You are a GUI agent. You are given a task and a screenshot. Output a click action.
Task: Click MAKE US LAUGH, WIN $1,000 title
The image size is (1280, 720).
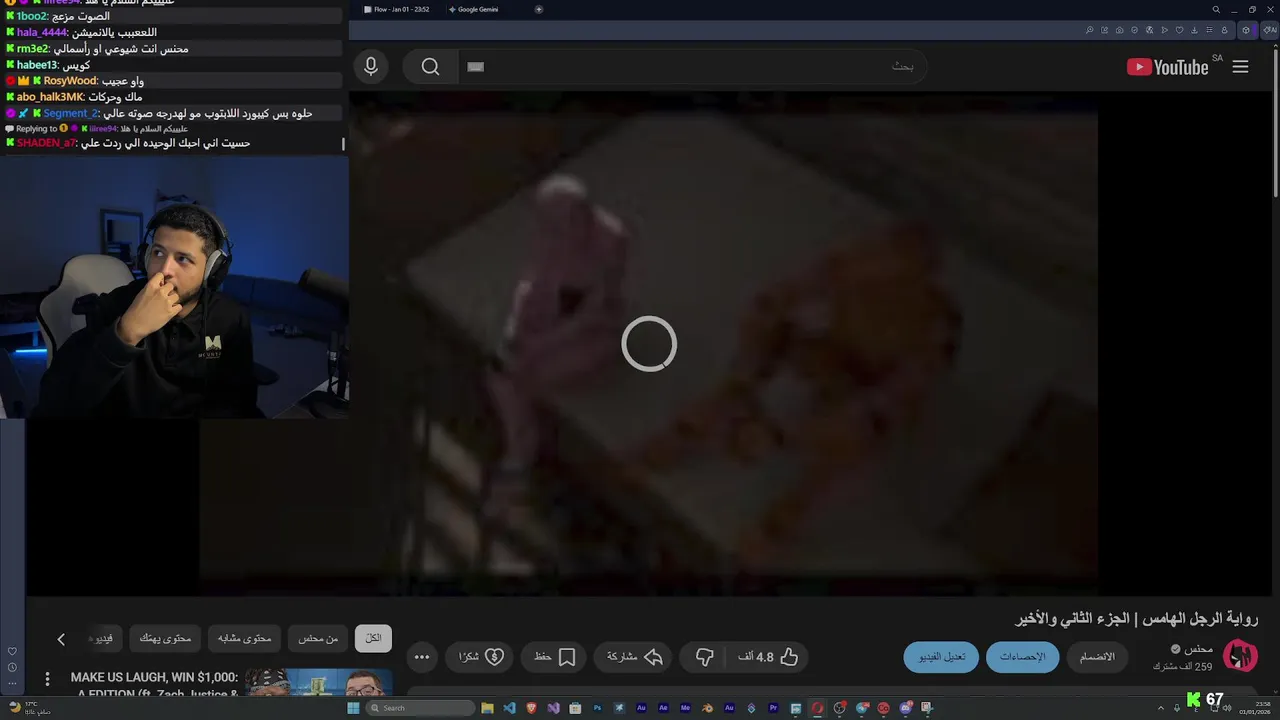[154, 677]
